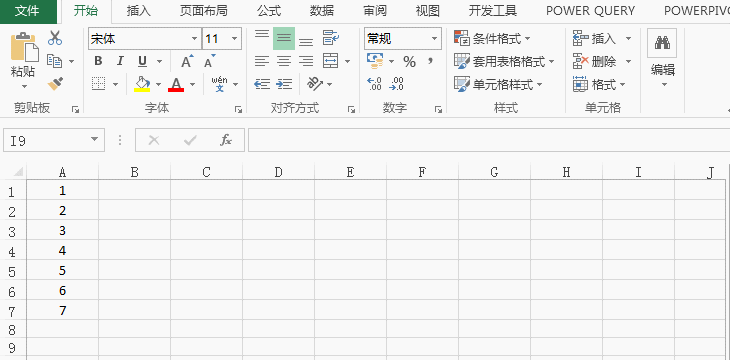Expand borders dropdown arrow

point(115,84)
